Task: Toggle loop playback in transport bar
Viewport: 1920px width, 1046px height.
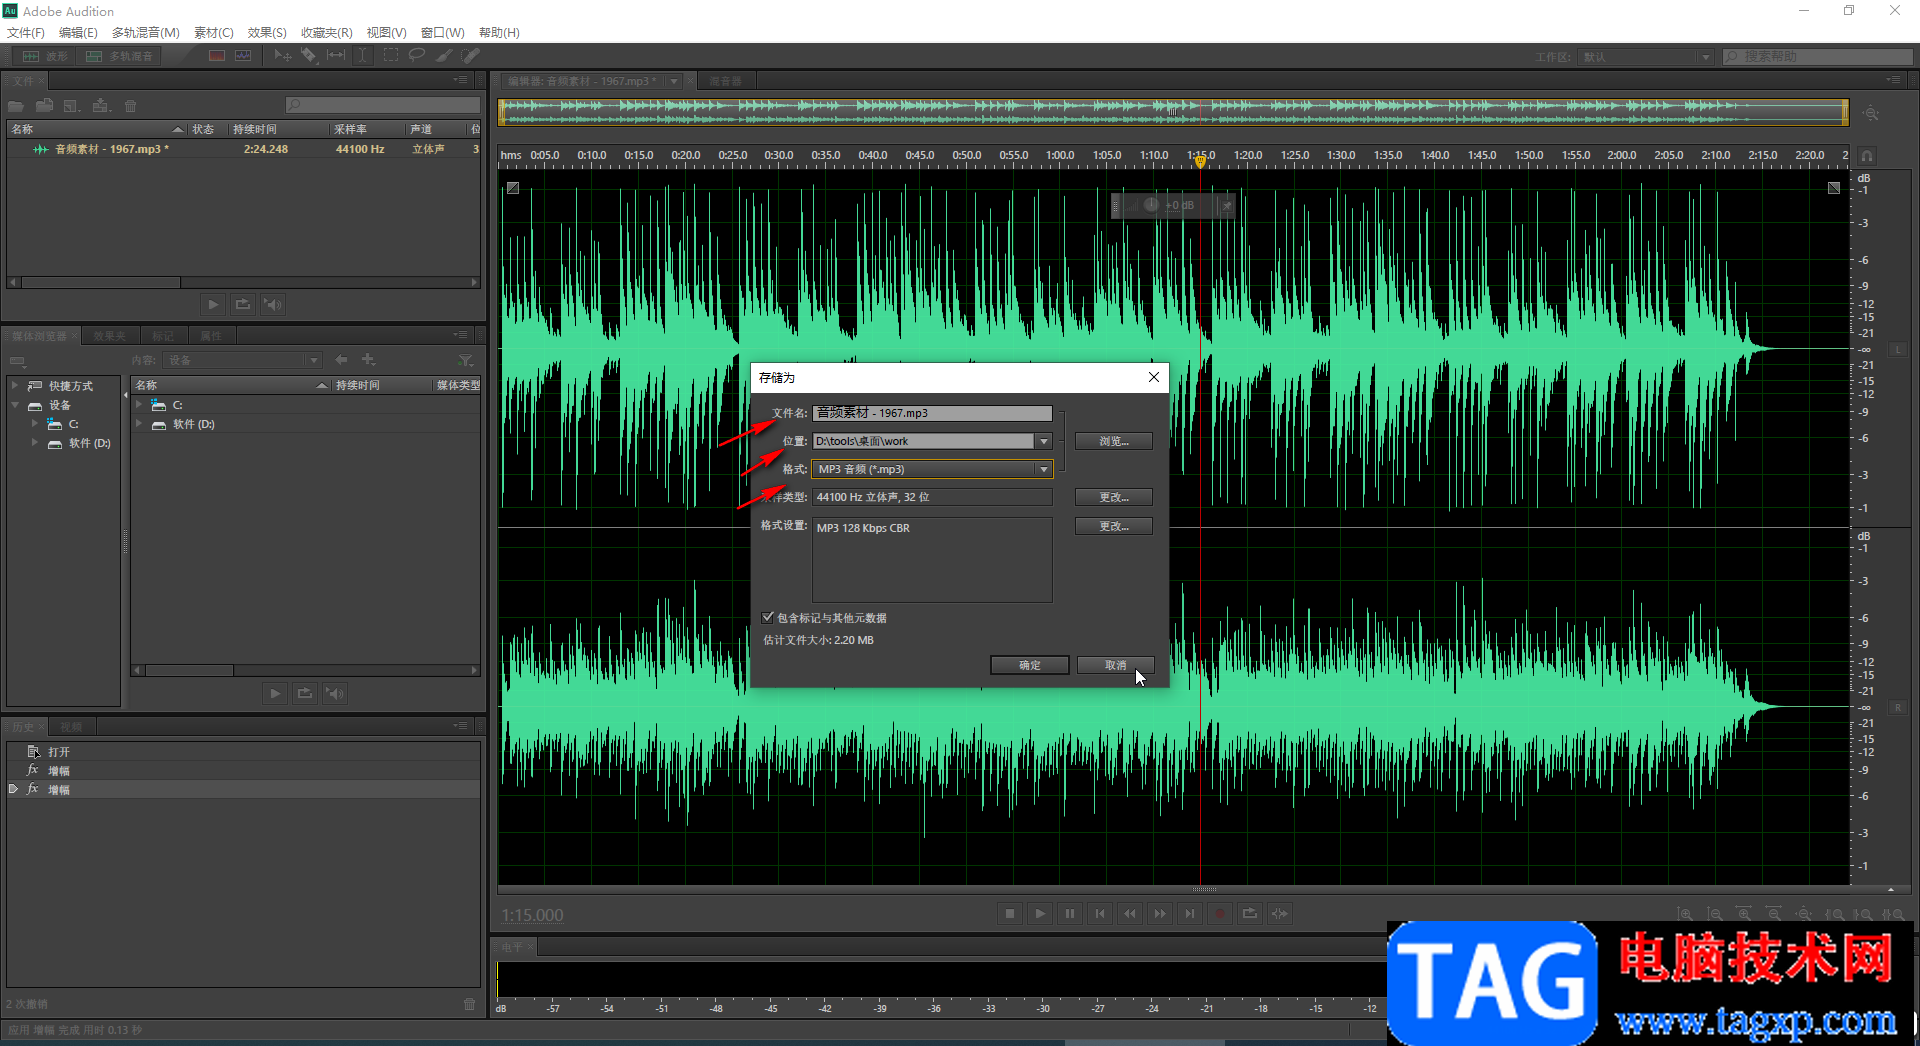Action: 1249,914
